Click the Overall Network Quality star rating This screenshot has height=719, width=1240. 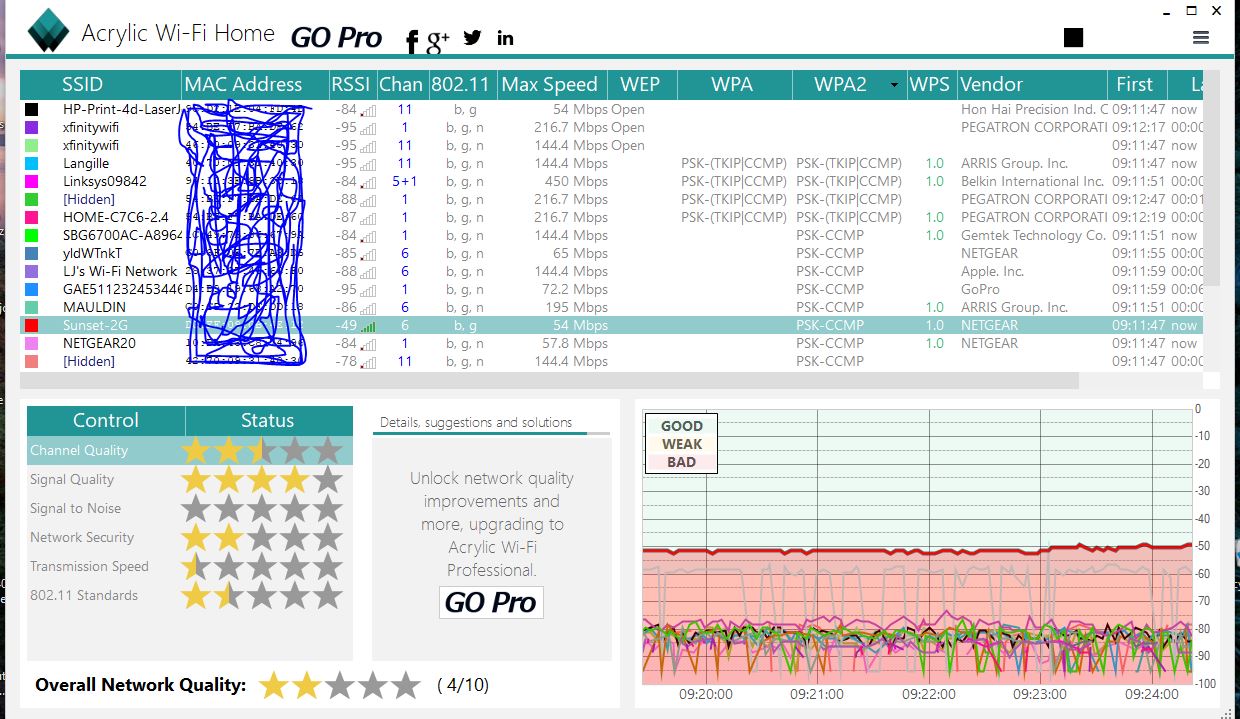[x=340, y=685]
